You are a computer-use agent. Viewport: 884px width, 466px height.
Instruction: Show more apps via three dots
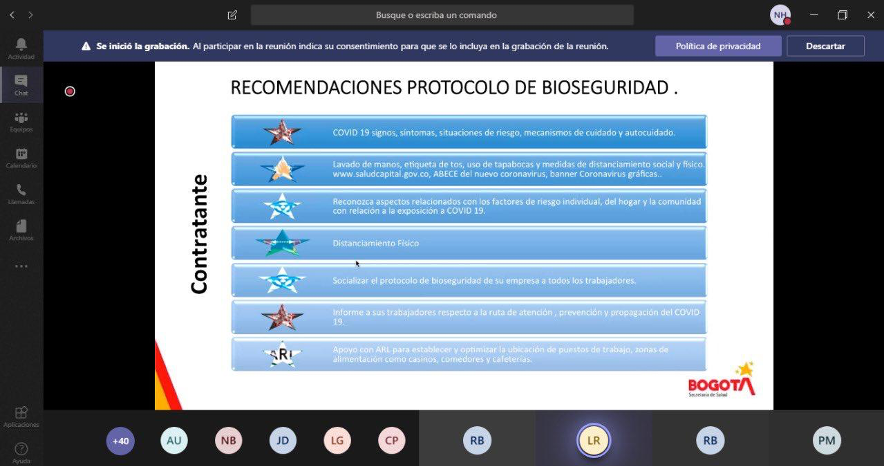21,266
